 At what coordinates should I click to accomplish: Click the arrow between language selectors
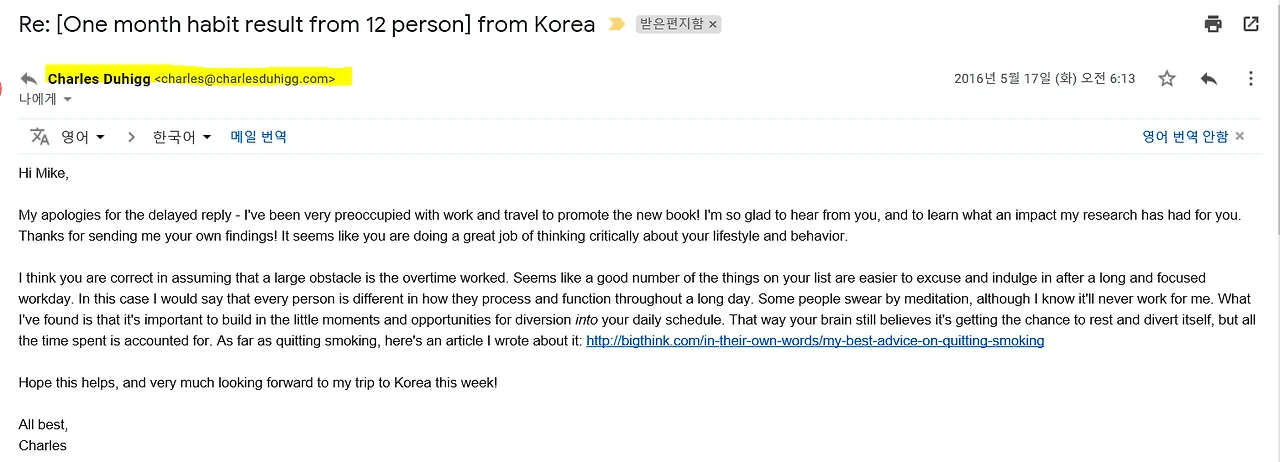tap(131, 137)
